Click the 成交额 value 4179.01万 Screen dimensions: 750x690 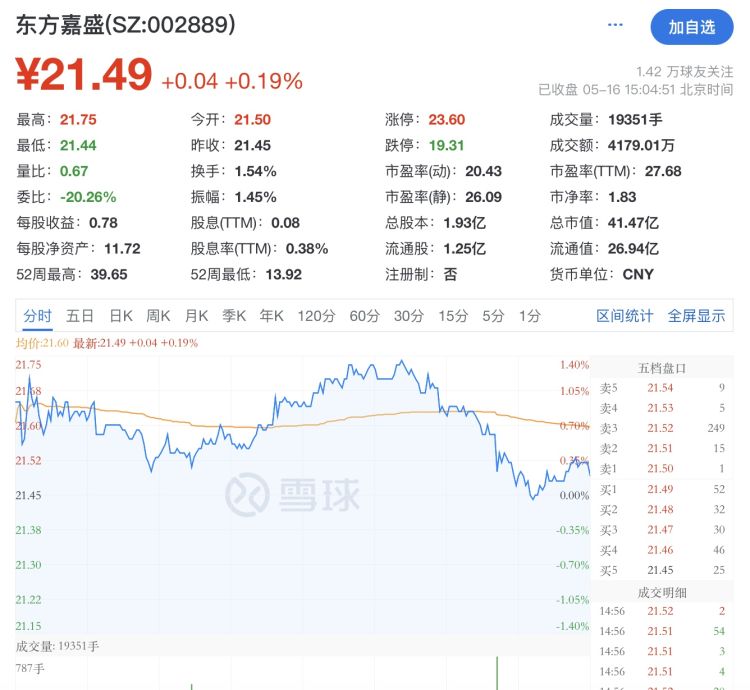pos(641,145)
